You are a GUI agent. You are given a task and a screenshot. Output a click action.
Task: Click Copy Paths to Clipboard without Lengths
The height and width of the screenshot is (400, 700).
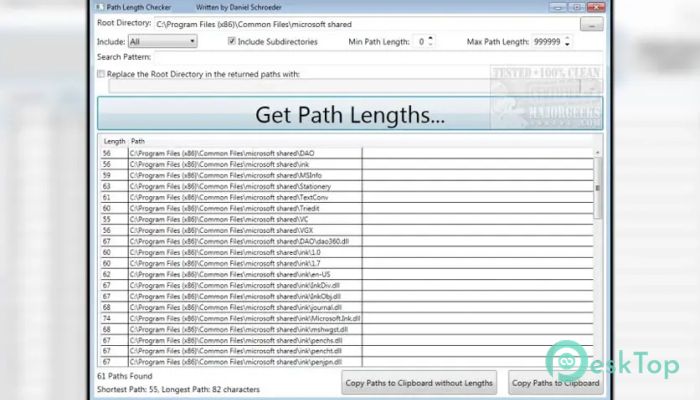419,383
